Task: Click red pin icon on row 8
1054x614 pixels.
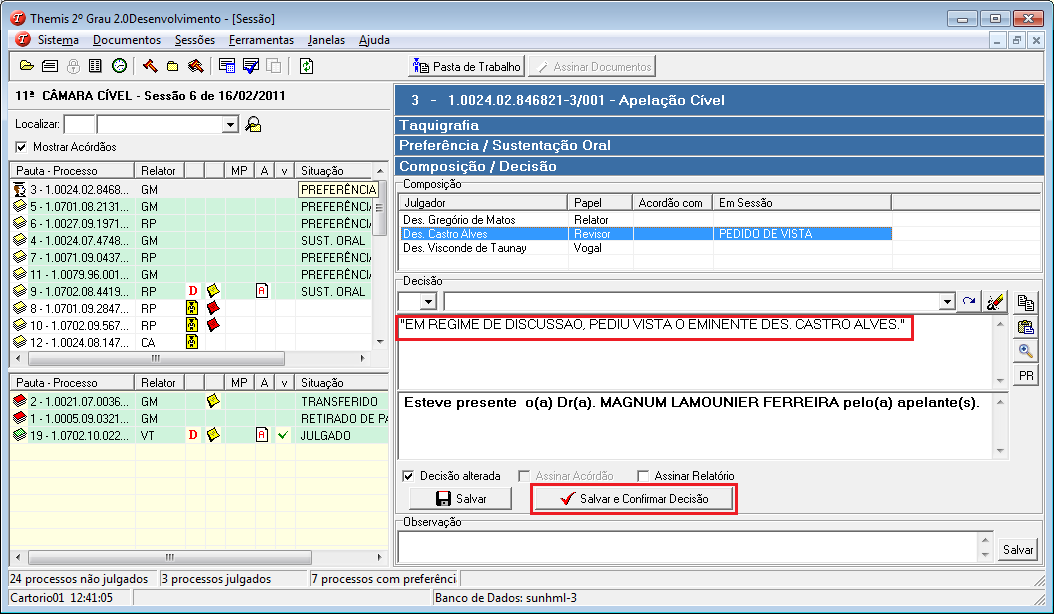Action: (x=213, y=308)
